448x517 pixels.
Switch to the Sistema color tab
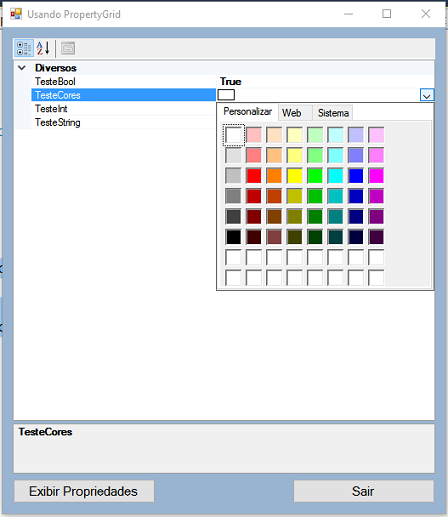[333, 113]
